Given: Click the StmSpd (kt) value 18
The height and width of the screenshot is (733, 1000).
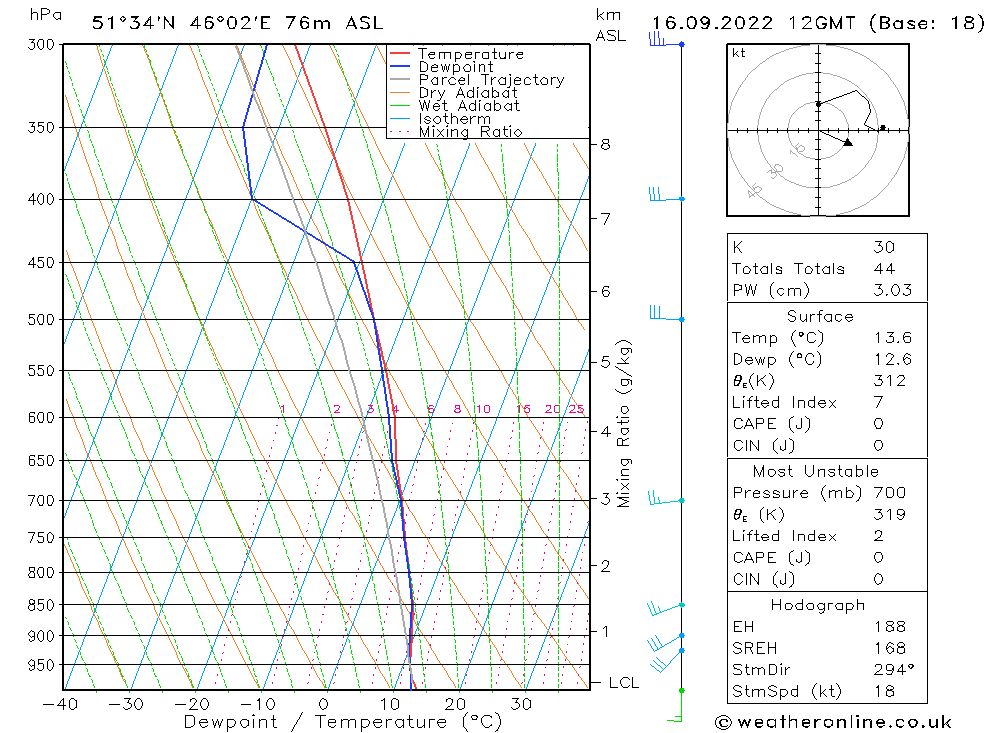Looking at the screenshot, I should [x=885, y=691].
